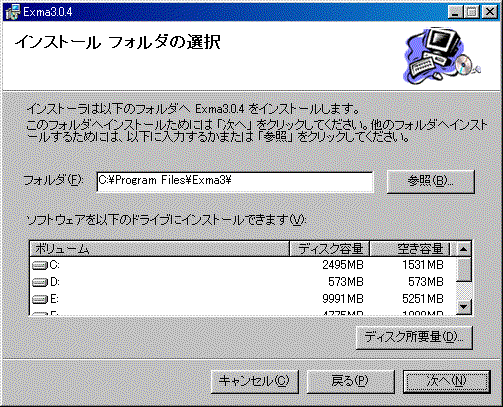This screenshot has width=503, height=407.
Task: Click the ディスク容量 column header
Action: (x=329, y=249)
